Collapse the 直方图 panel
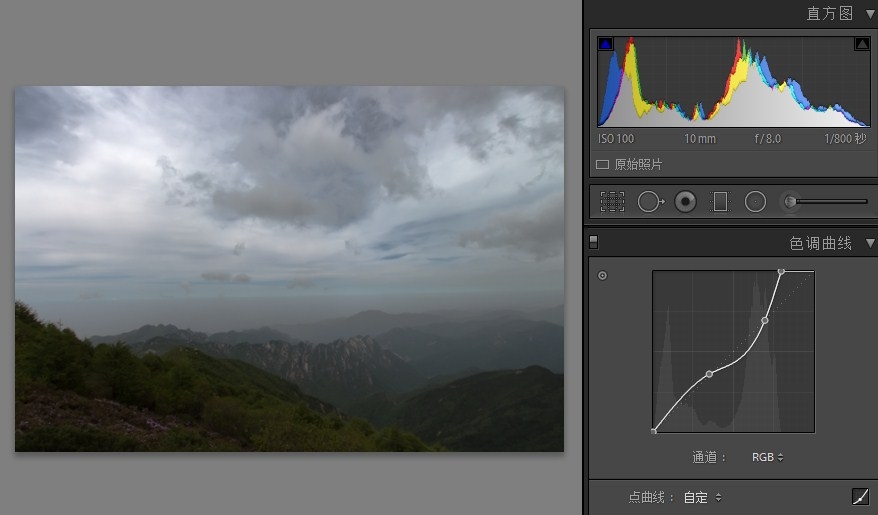 [x=870, y=13]
